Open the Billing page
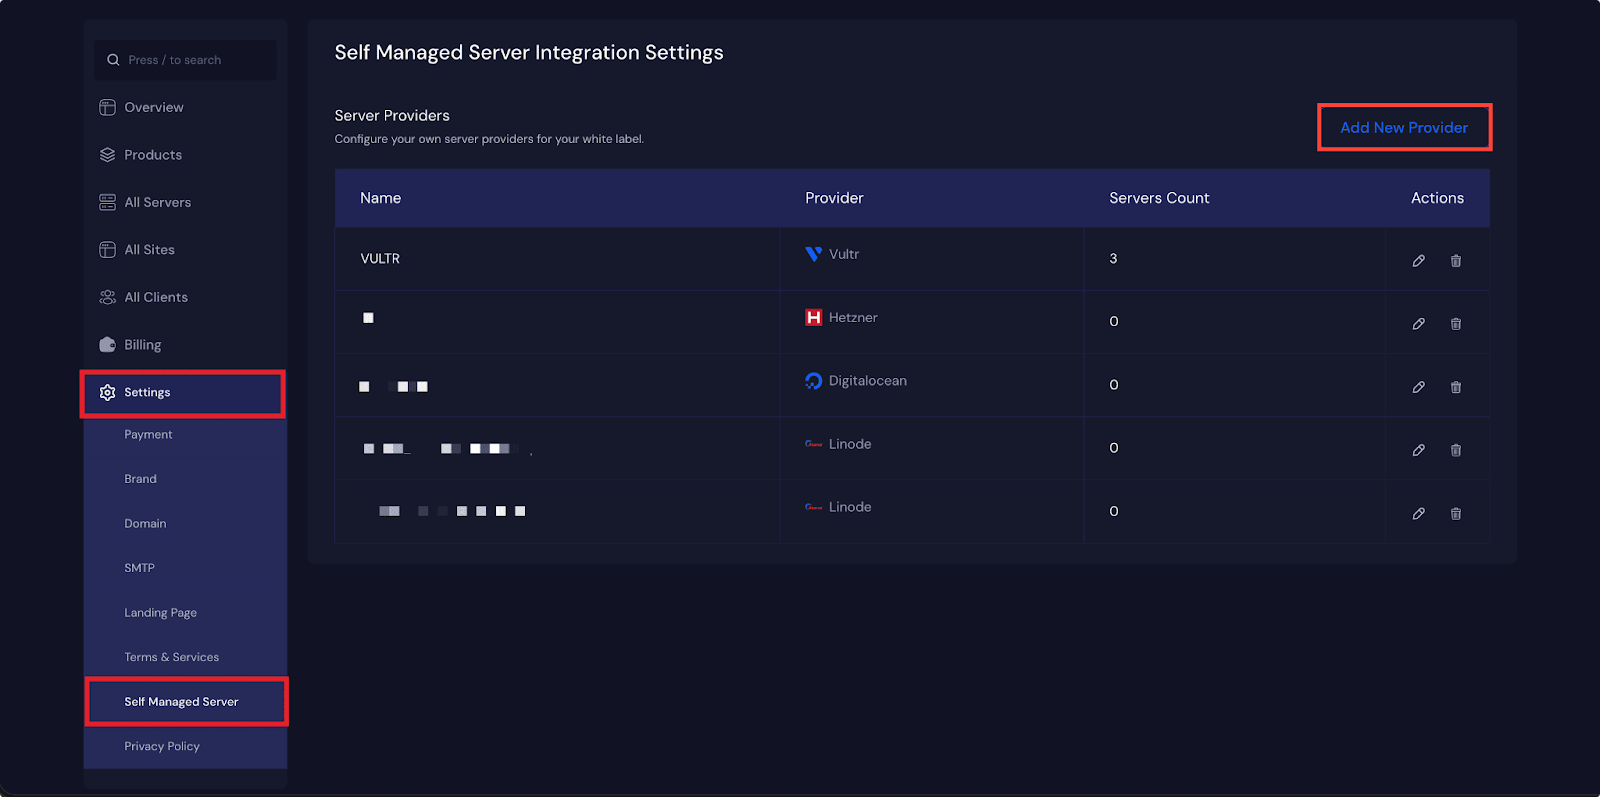Screen dimensions: 1600x797 (x=142, y=345)
